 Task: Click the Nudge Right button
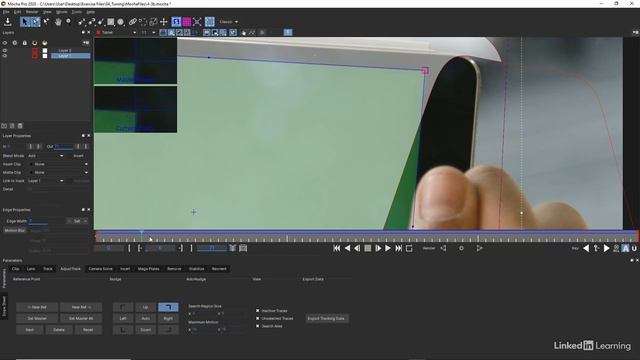point(168,318)
